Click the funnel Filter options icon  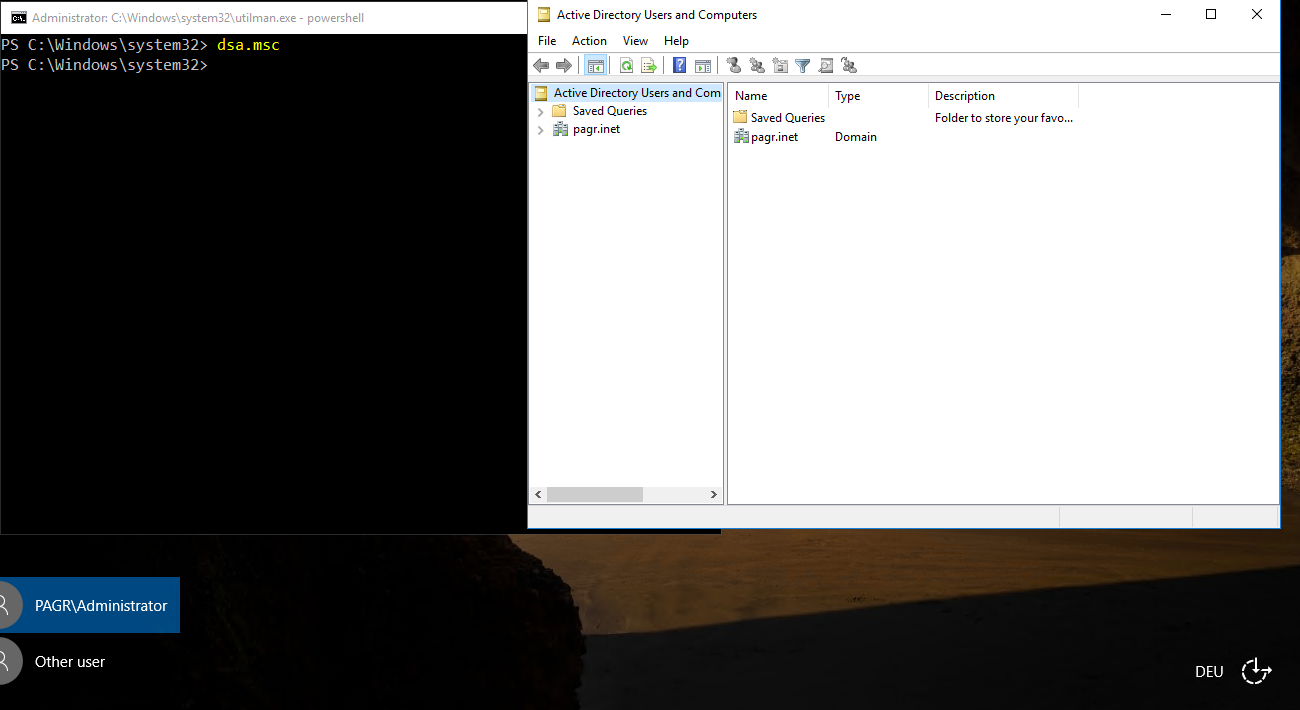[x=803, y=66]
